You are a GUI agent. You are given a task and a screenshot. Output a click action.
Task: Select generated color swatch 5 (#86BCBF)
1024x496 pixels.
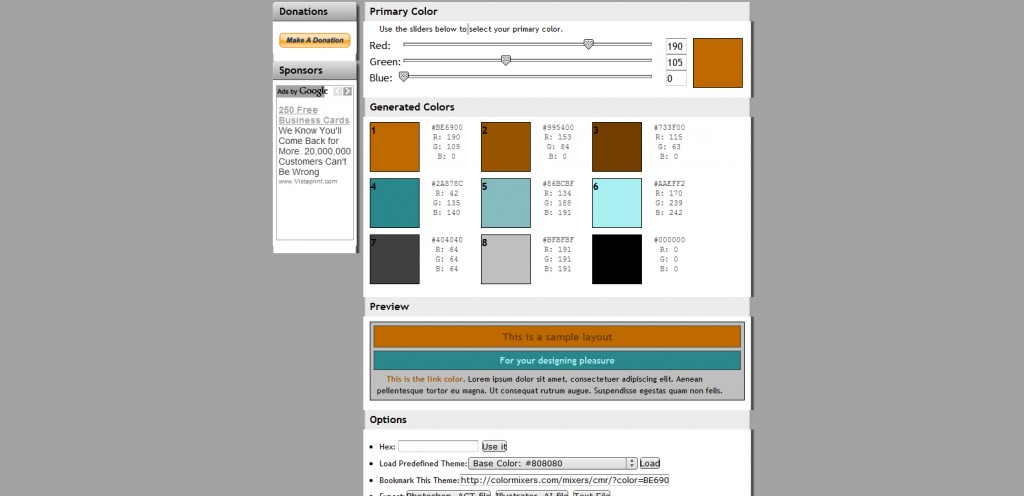(x=506, y=203)
